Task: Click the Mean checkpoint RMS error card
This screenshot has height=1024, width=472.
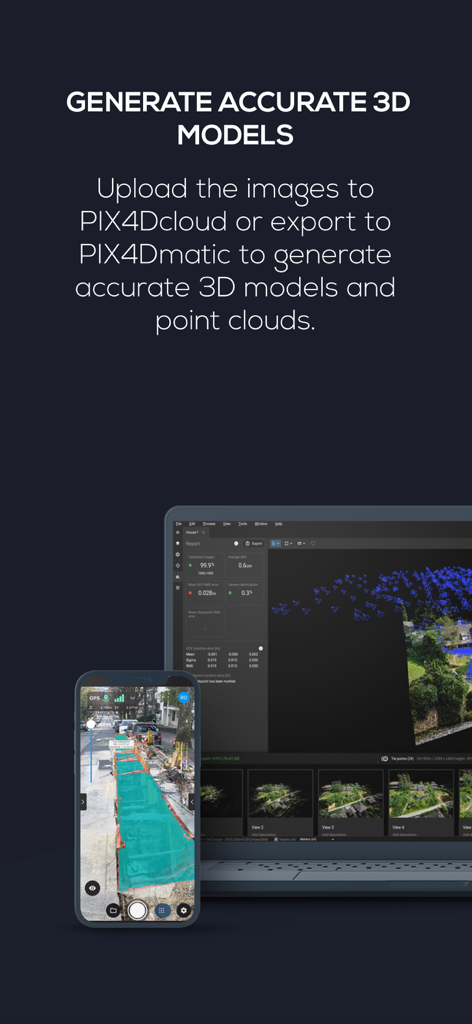Action: pos(205,622)
